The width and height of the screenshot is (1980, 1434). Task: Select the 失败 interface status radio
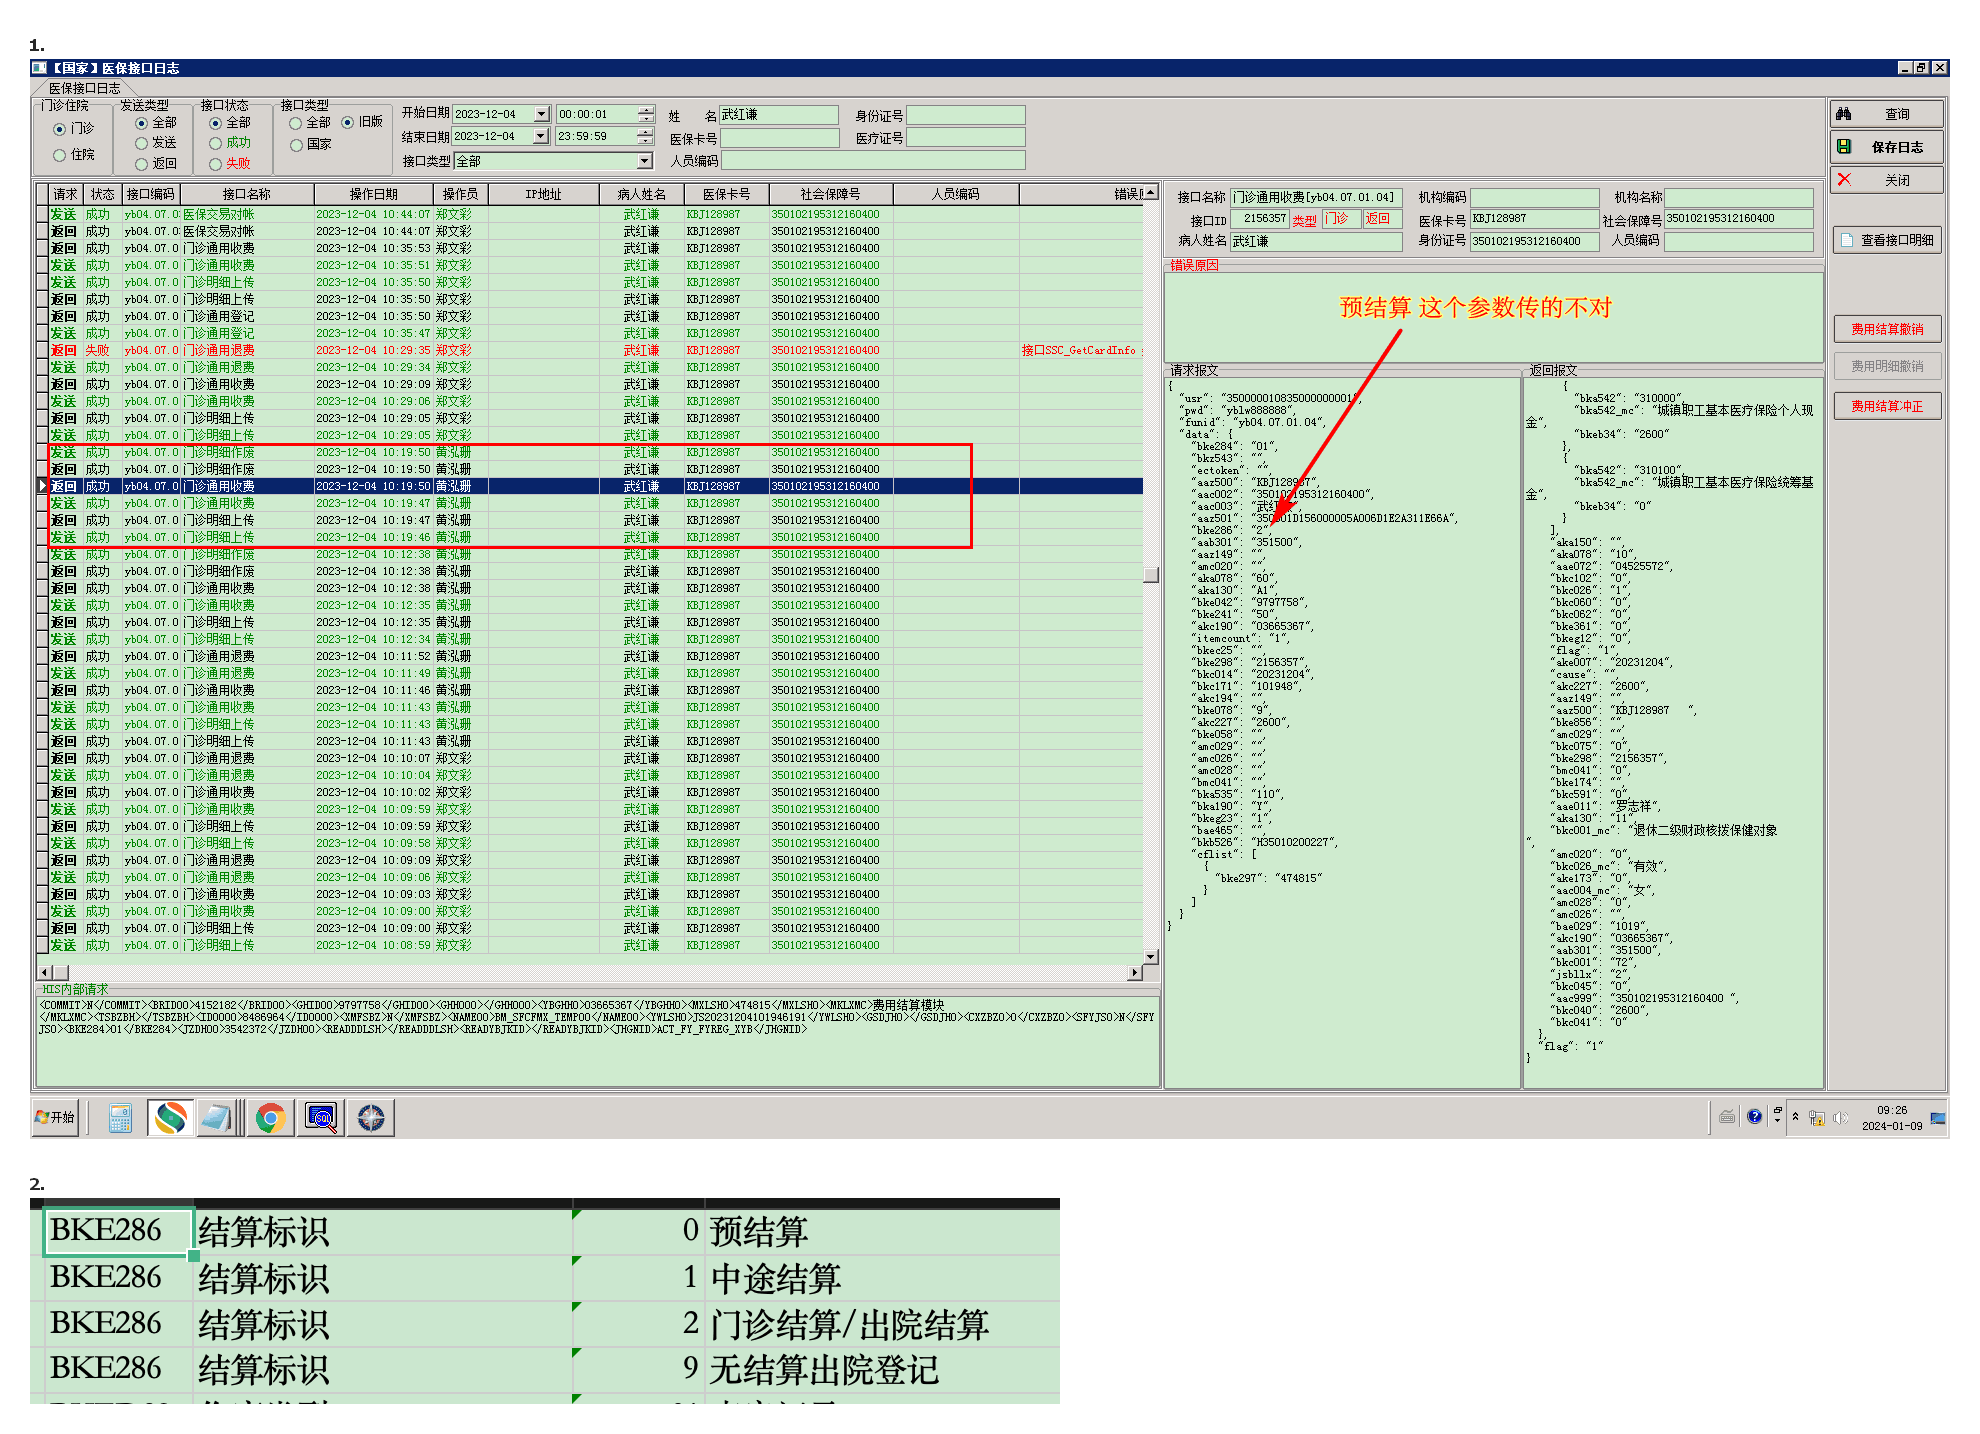coord(216,164)
